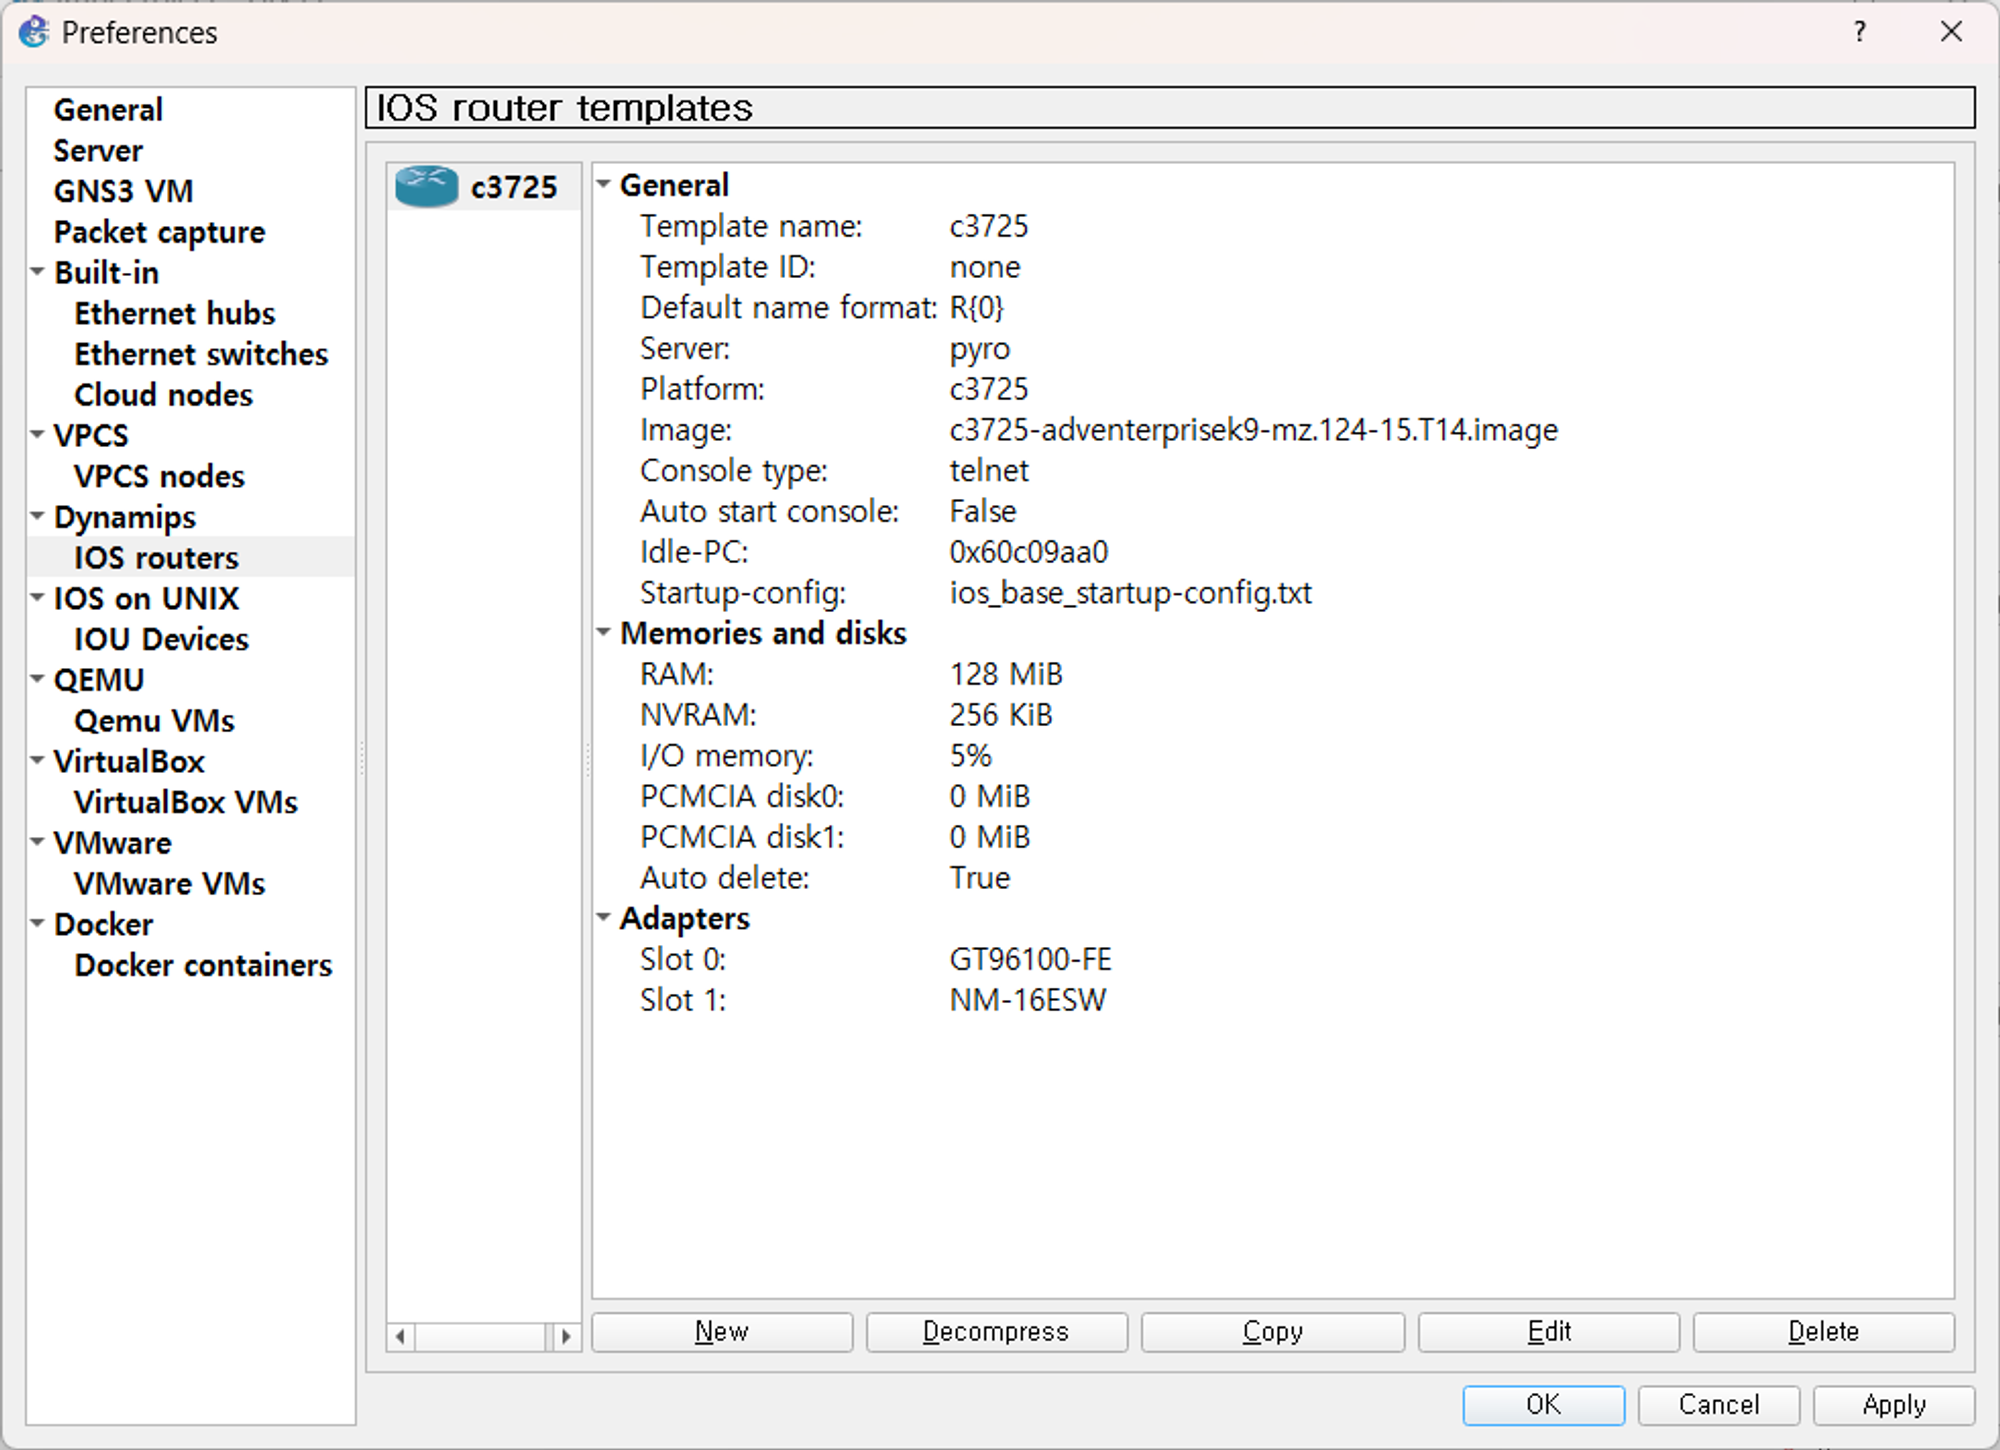Collapse the General details group arrow
Image resolution: width=2000 pixels, height=1450 pixels.
(604, 185)
